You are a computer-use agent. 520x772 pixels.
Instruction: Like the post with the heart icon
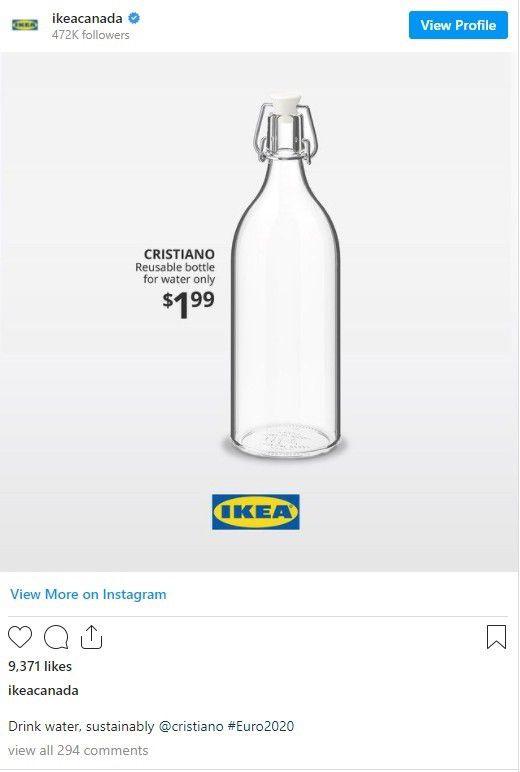point(20,637)
